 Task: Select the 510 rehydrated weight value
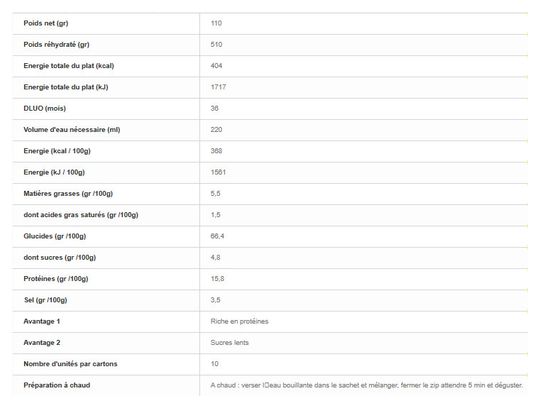216,44
